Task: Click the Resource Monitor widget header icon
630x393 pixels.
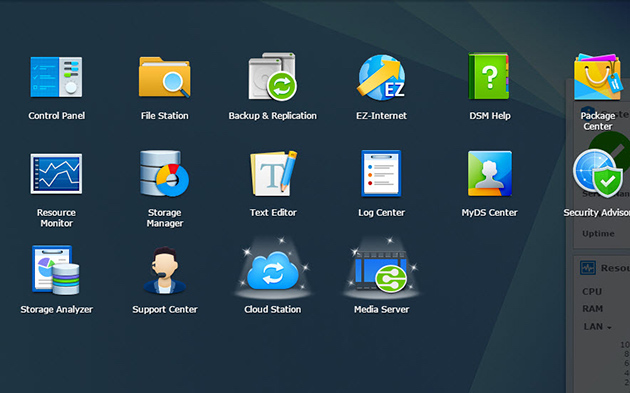Action: pyautogui.click(x=588, y=267)
